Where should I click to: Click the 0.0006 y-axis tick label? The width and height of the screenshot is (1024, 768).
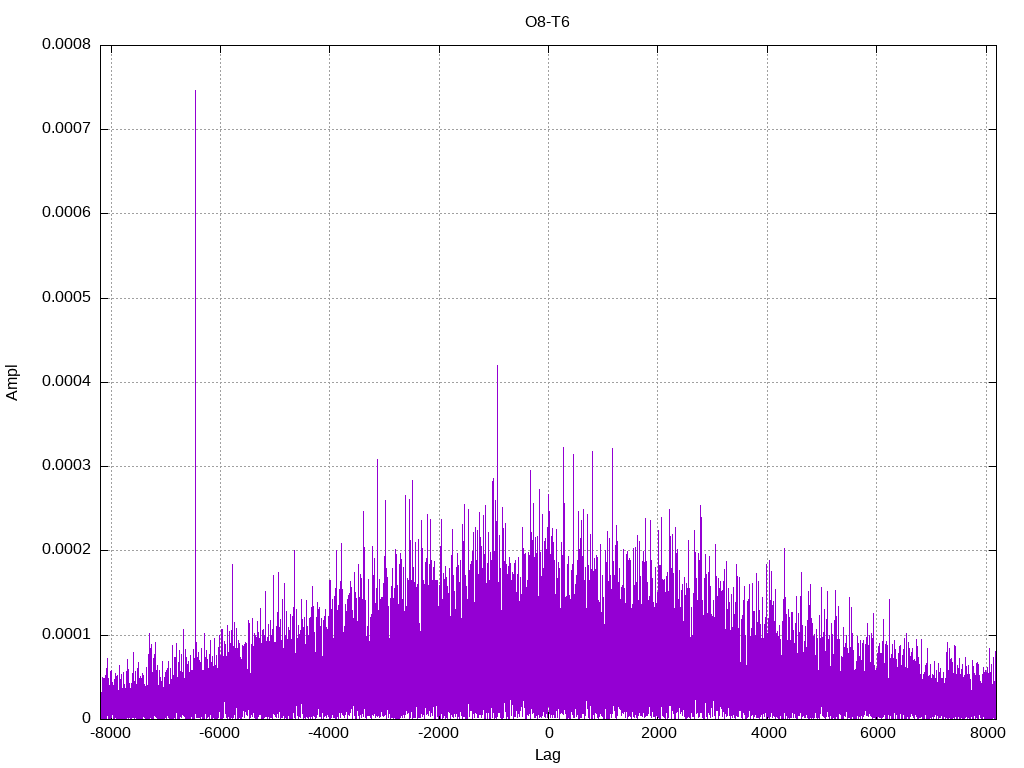coord(66,213)
